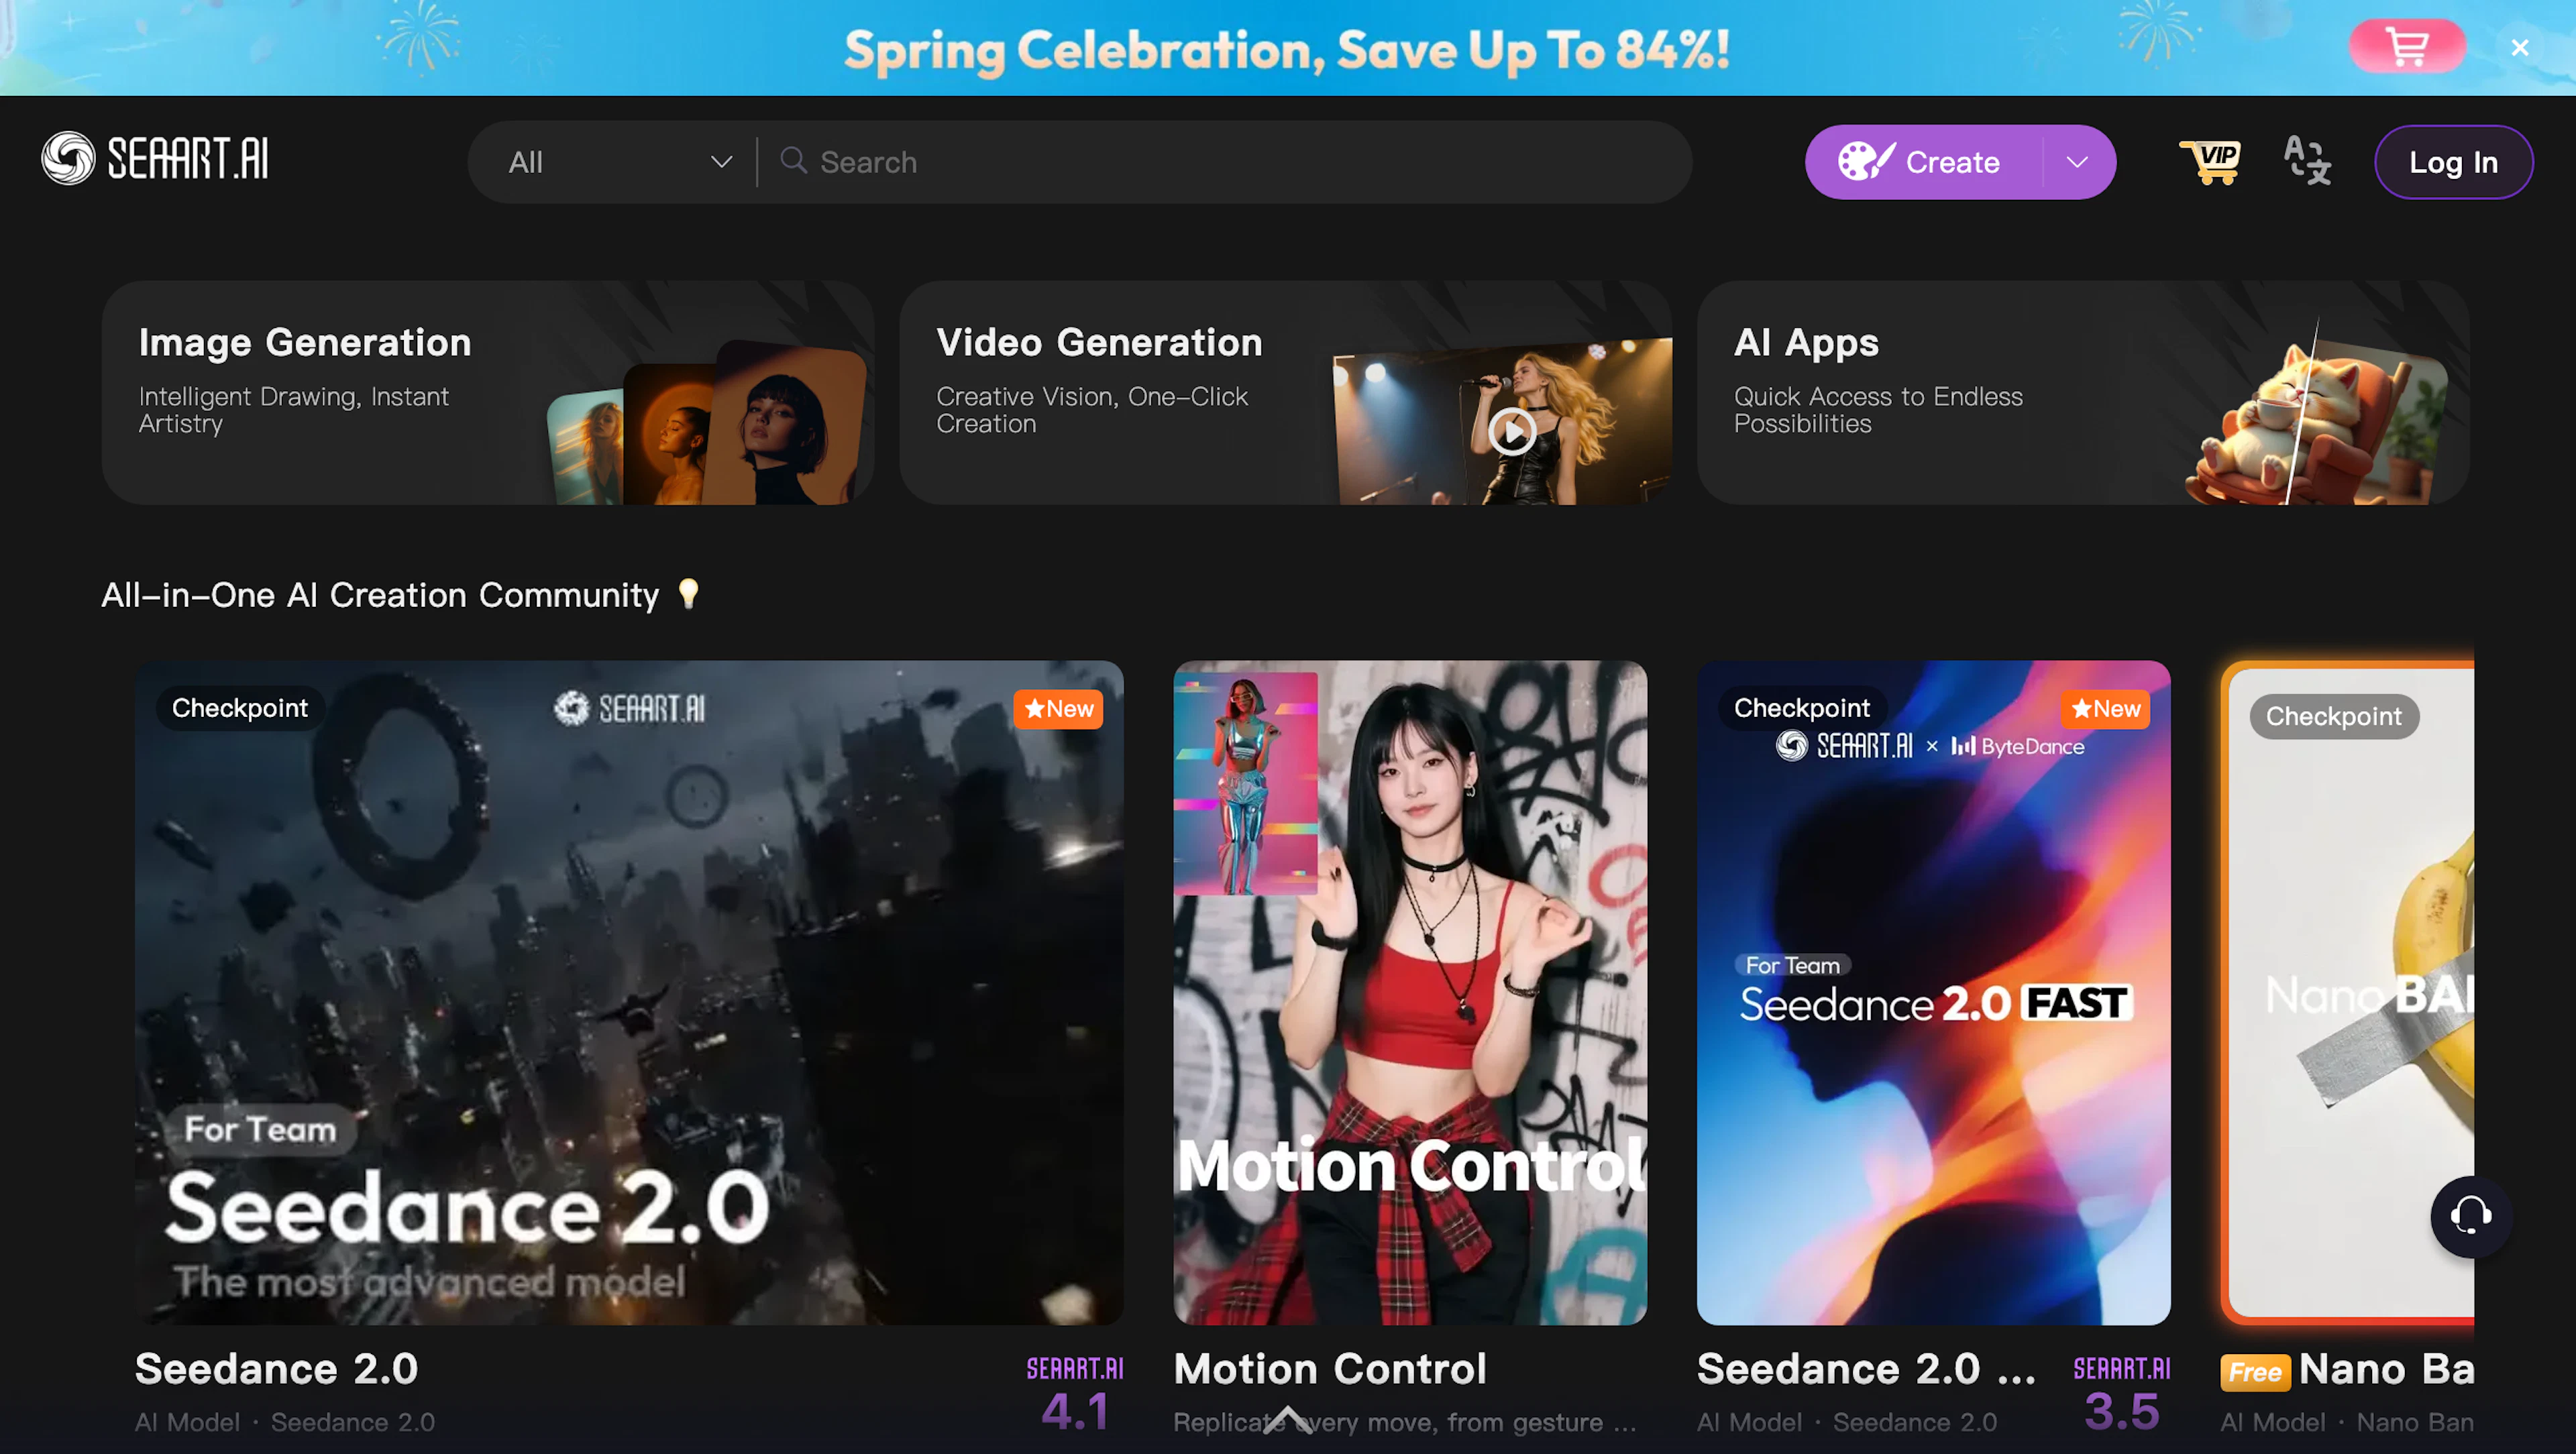Open the Image Generation card
Image resolution: width=2576 pixels, height=1454 pixels.
(x=488, y=393)
